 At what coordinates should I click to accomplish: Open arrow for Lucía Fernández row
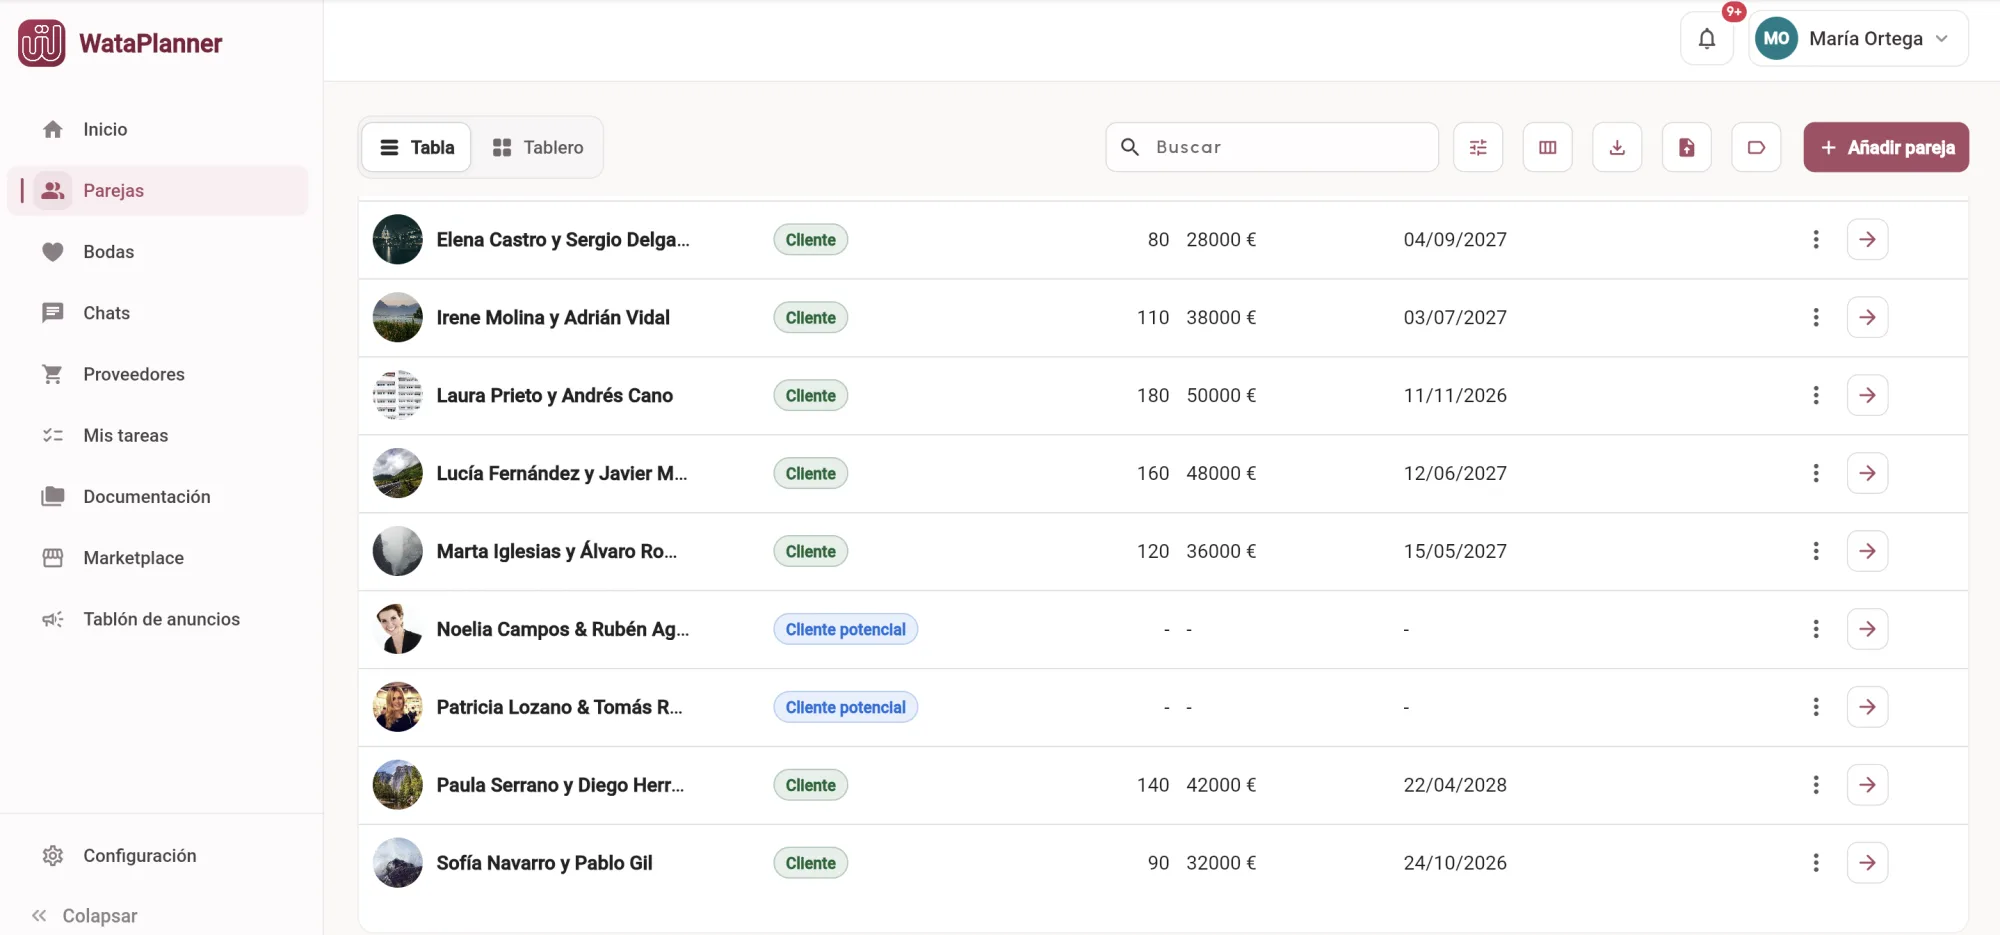point(1867,473)
